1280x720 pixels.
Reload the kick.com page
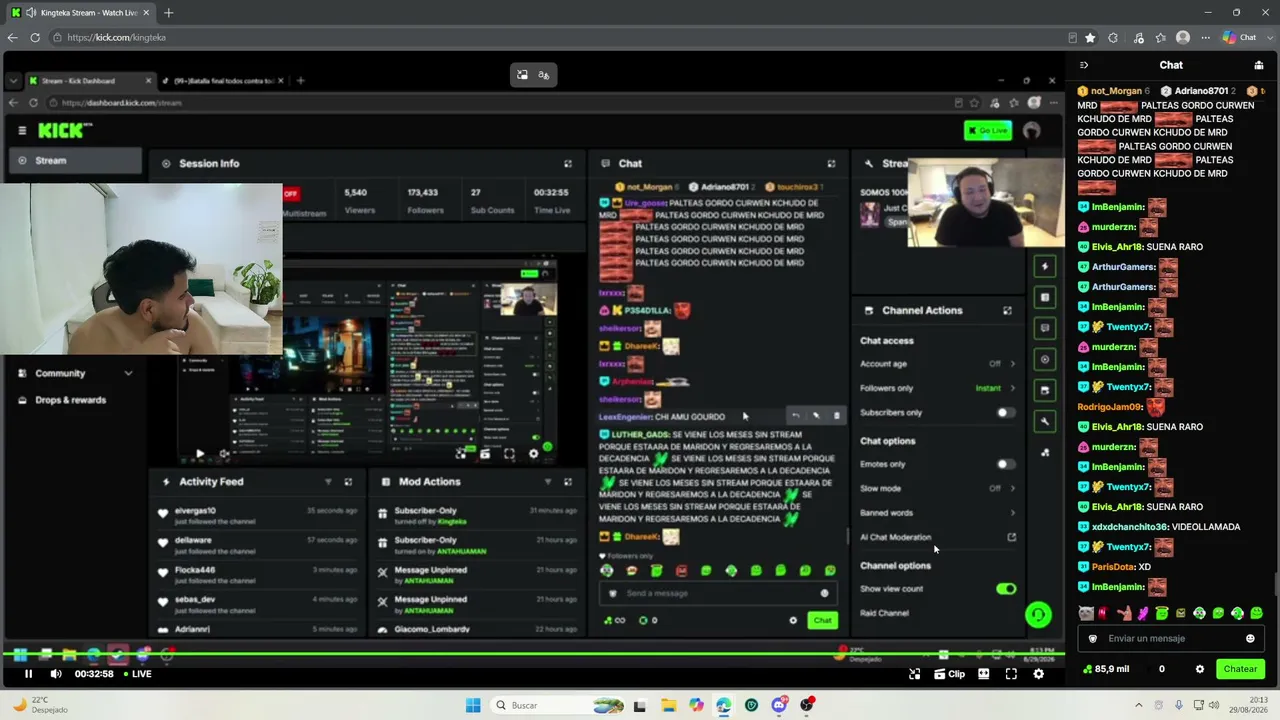coord(35,37)
